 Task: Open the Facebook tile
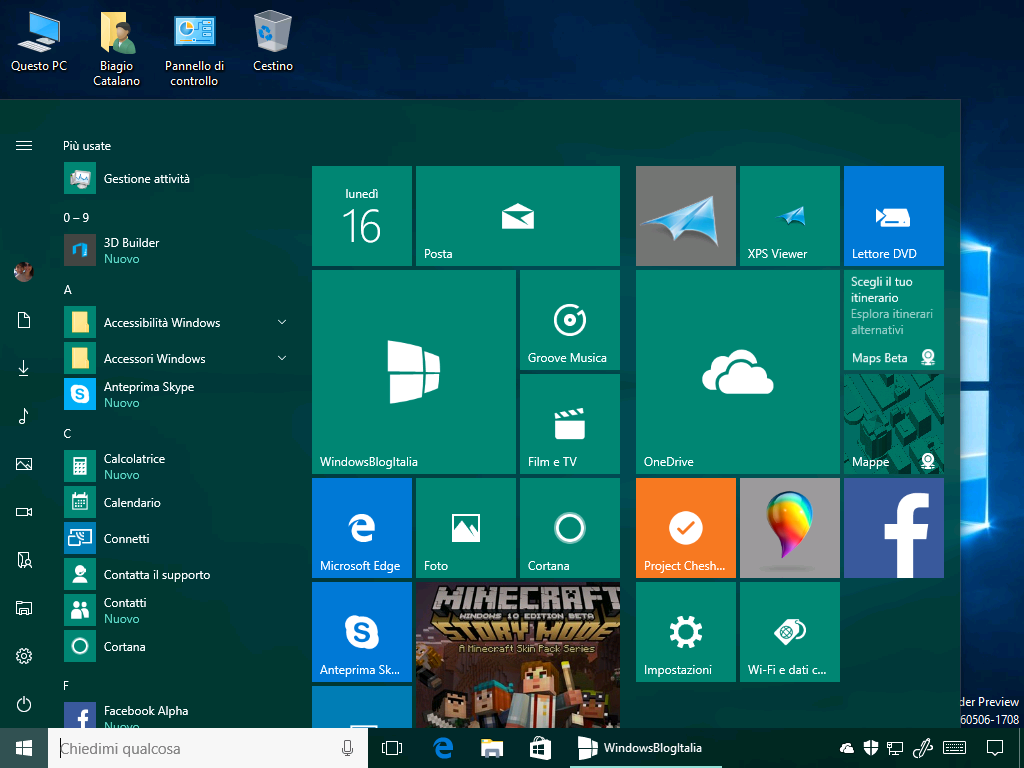click(893, 528)
